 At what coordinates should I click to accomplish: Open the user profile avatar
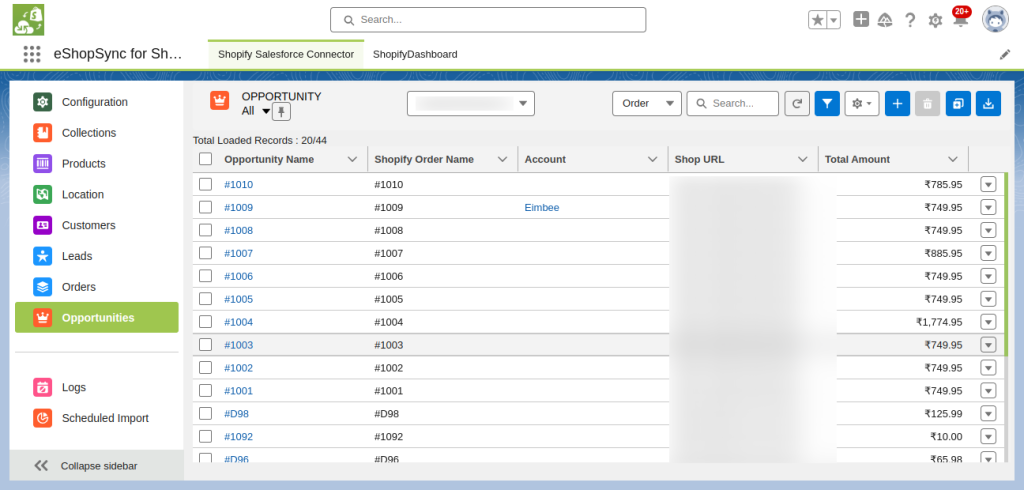[x=995, y=20]
